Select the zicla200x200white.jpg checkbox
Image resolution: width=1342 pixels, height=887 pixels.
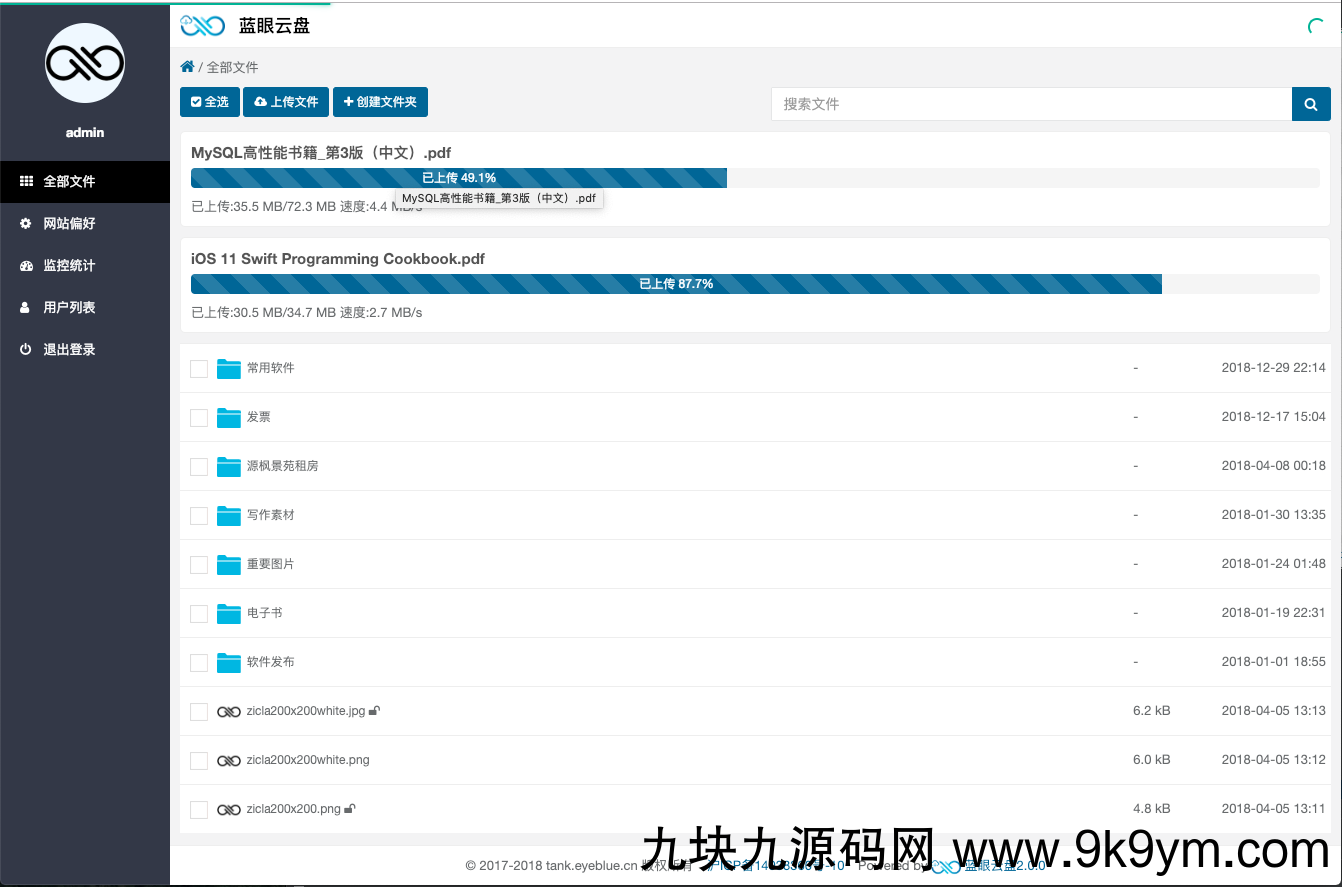point(199,712)
